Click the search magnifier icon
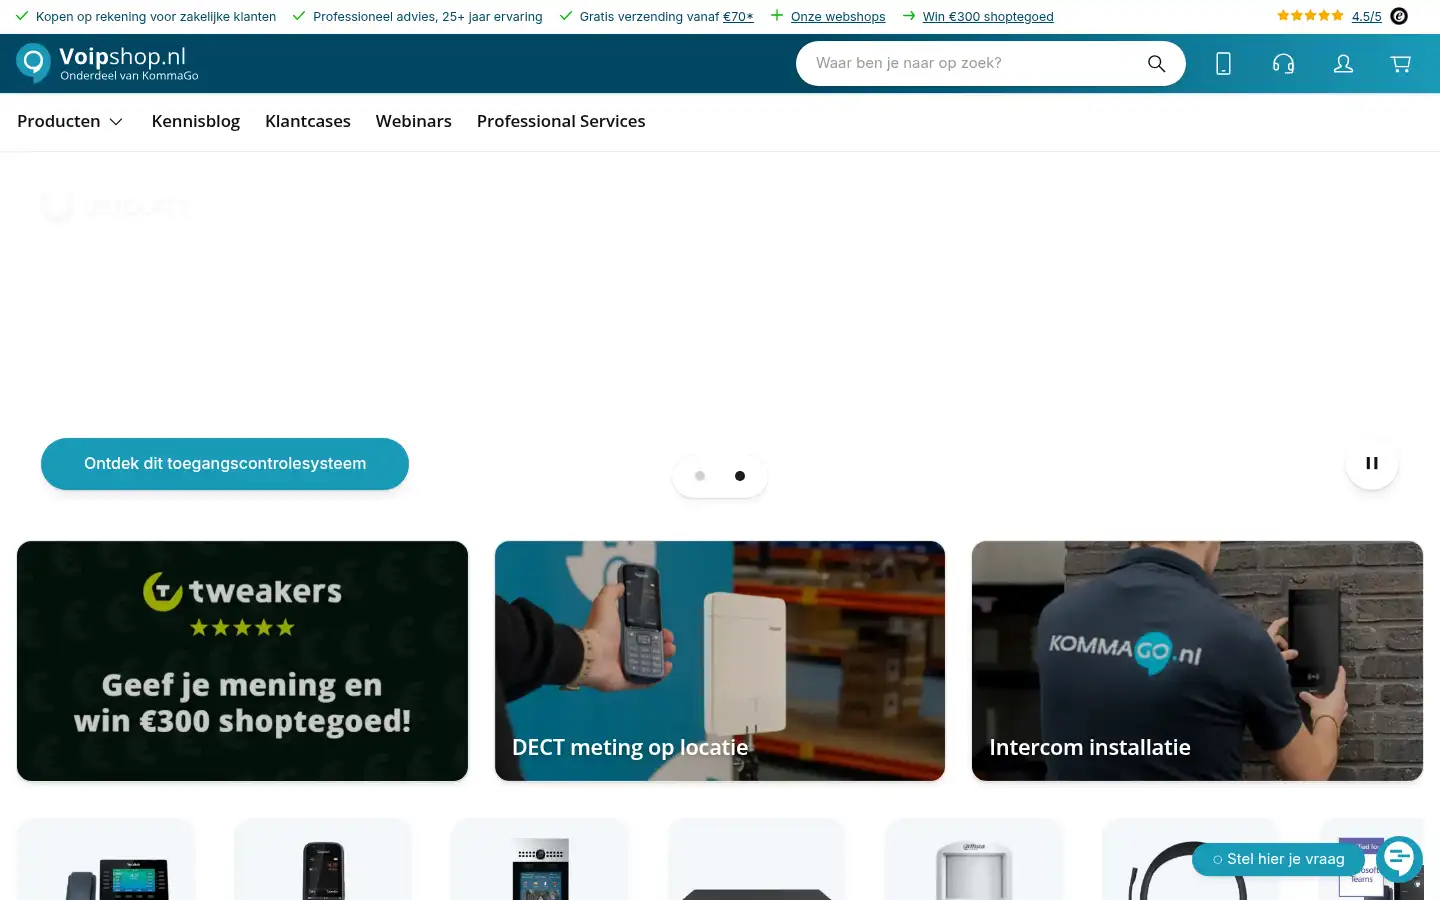Screen dimensions: 1440x900 1156,63
